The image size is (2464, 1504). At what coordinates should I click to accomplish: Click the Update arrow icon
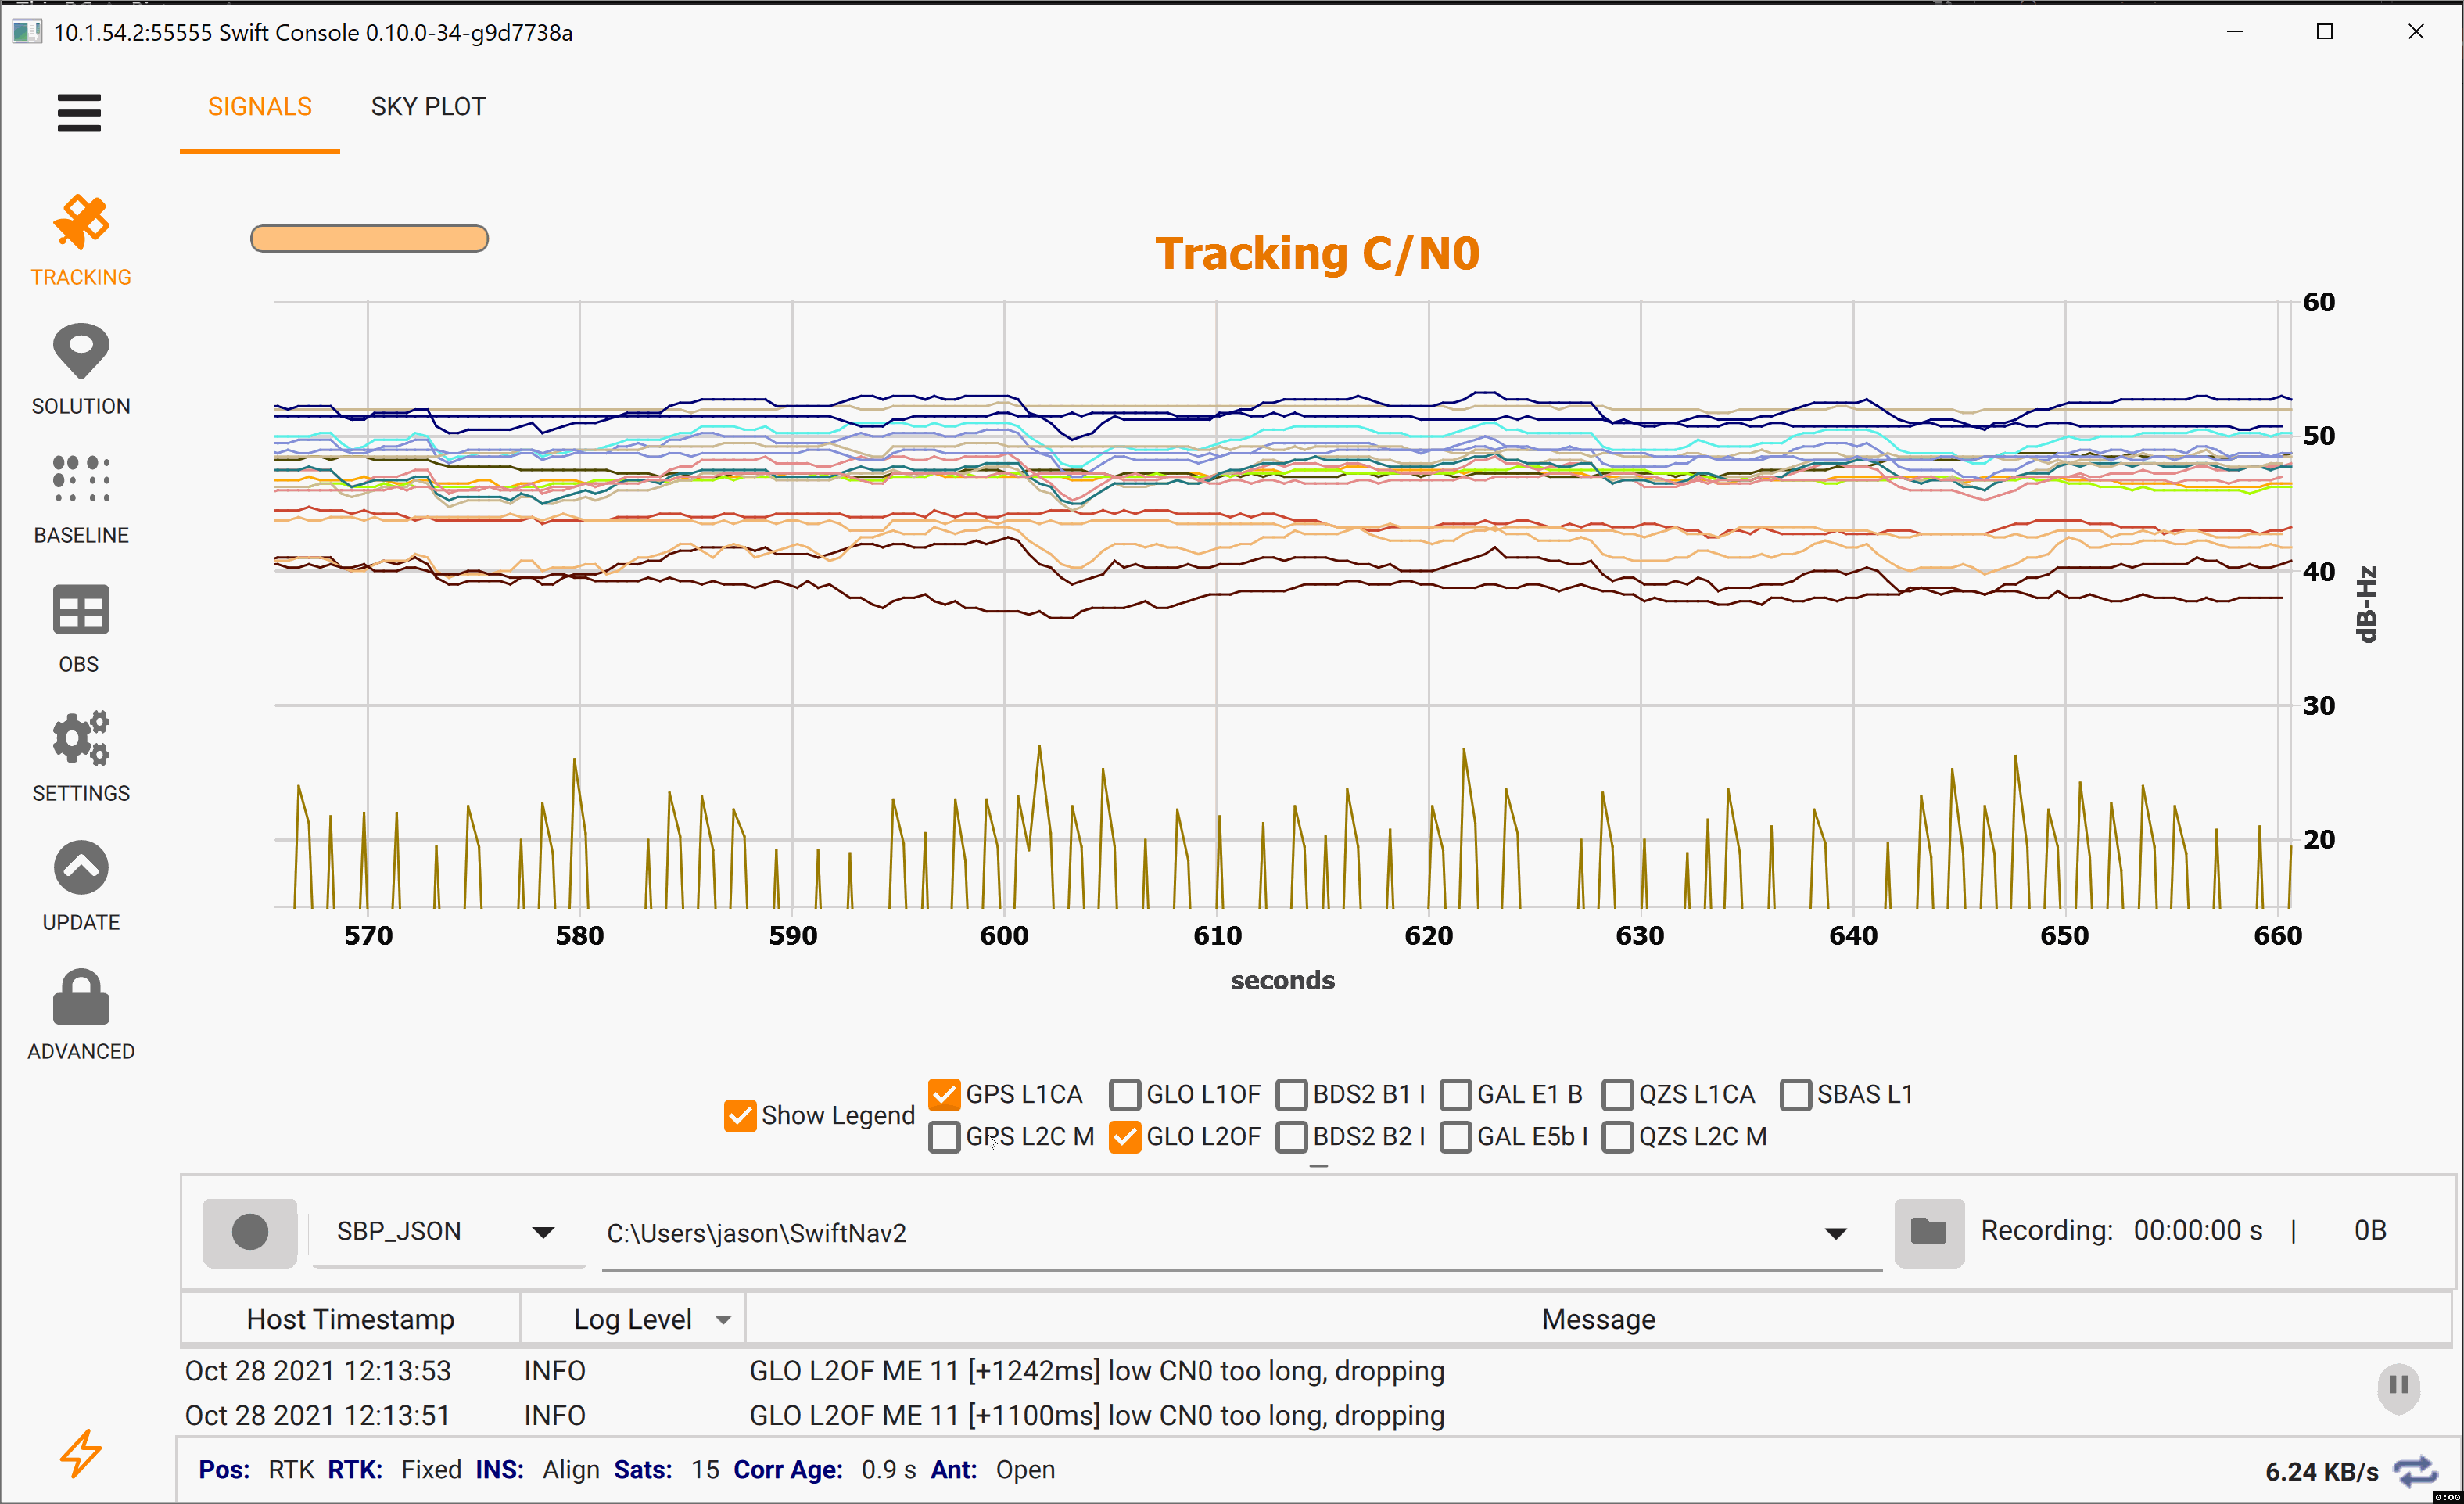80,868
